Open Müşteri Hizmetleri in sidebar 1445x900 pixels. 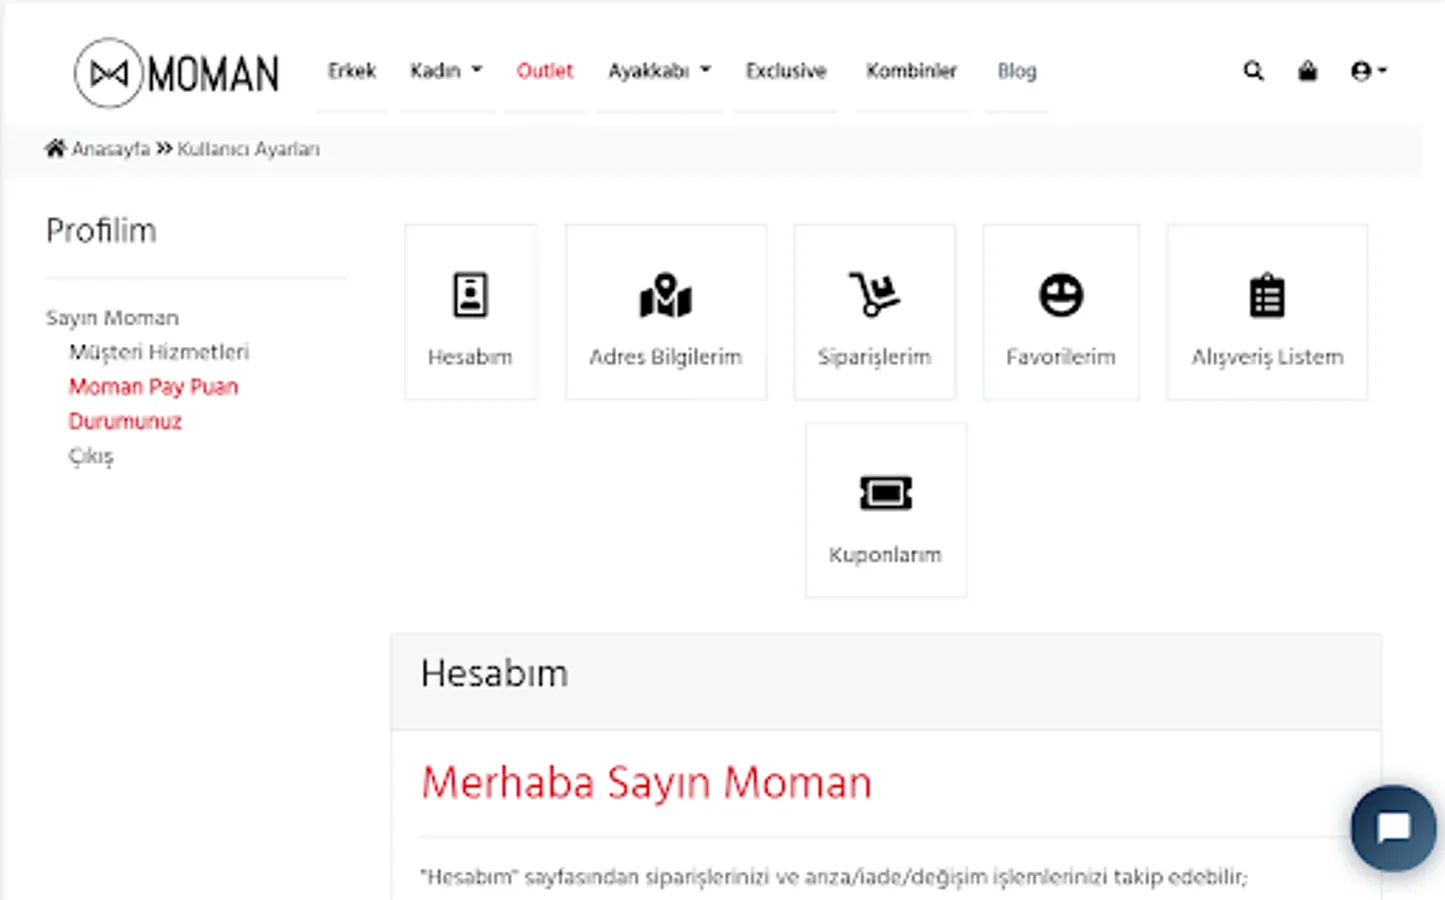(x=159, y=352)
